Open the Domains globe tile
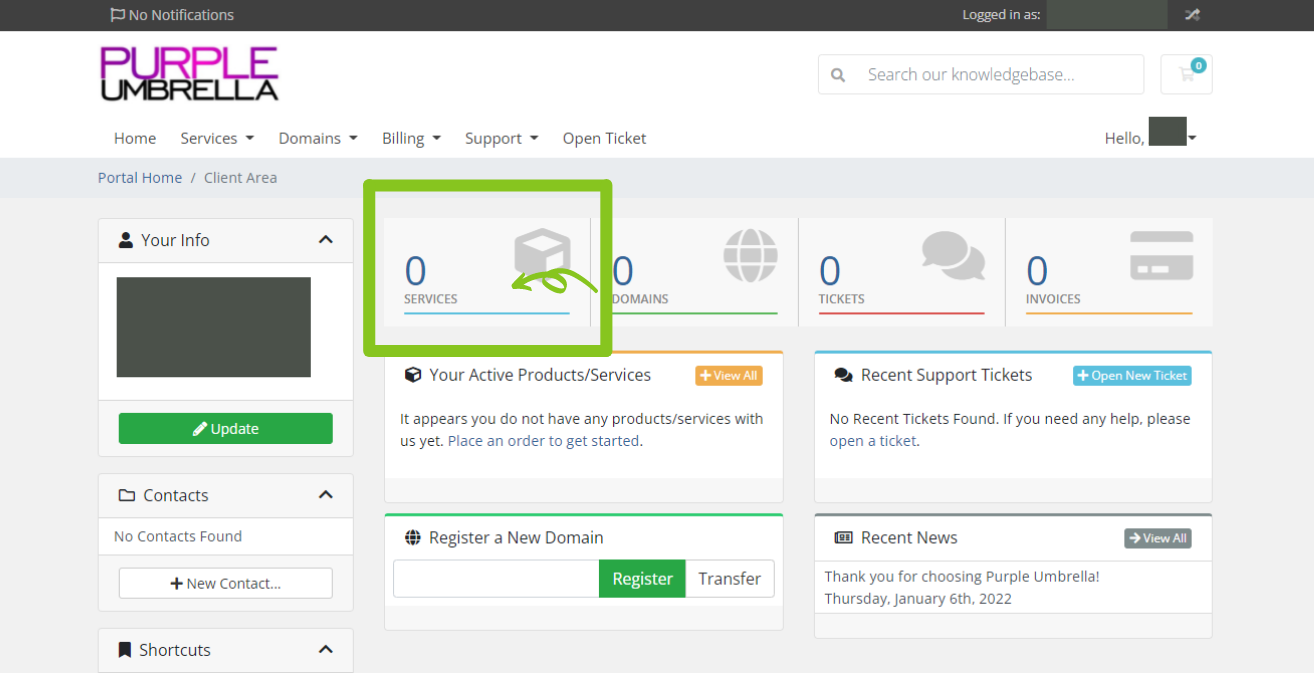This screenshot has height=673, width=1314. point(694,272)
